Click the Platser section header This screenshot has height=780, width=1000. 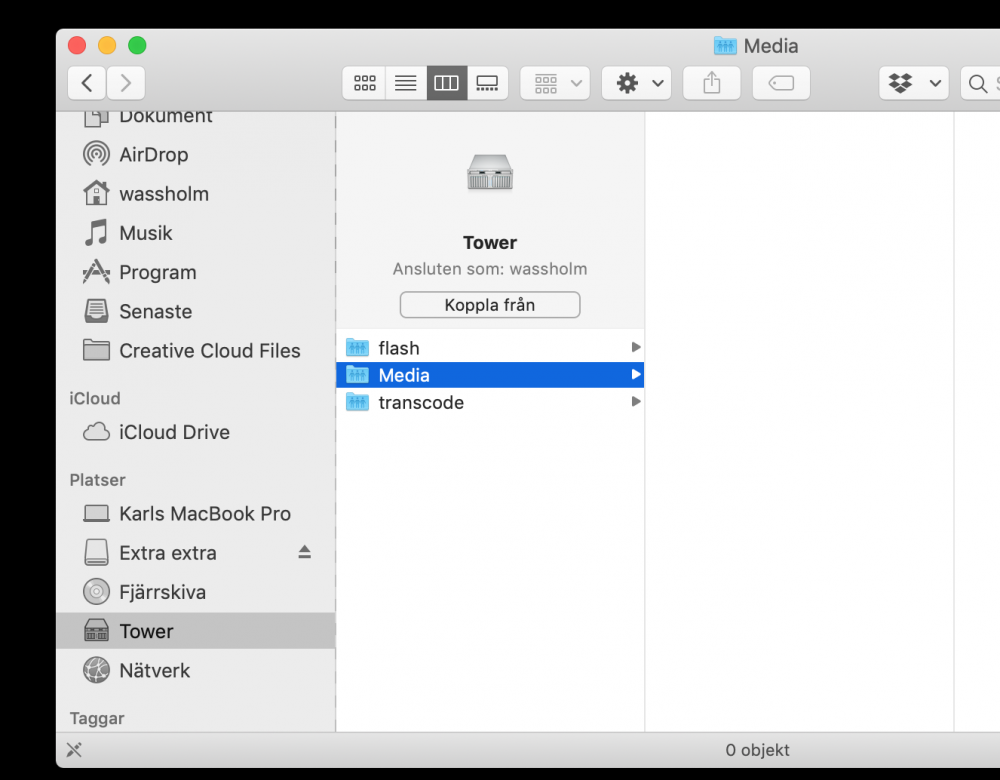[98, 480]
